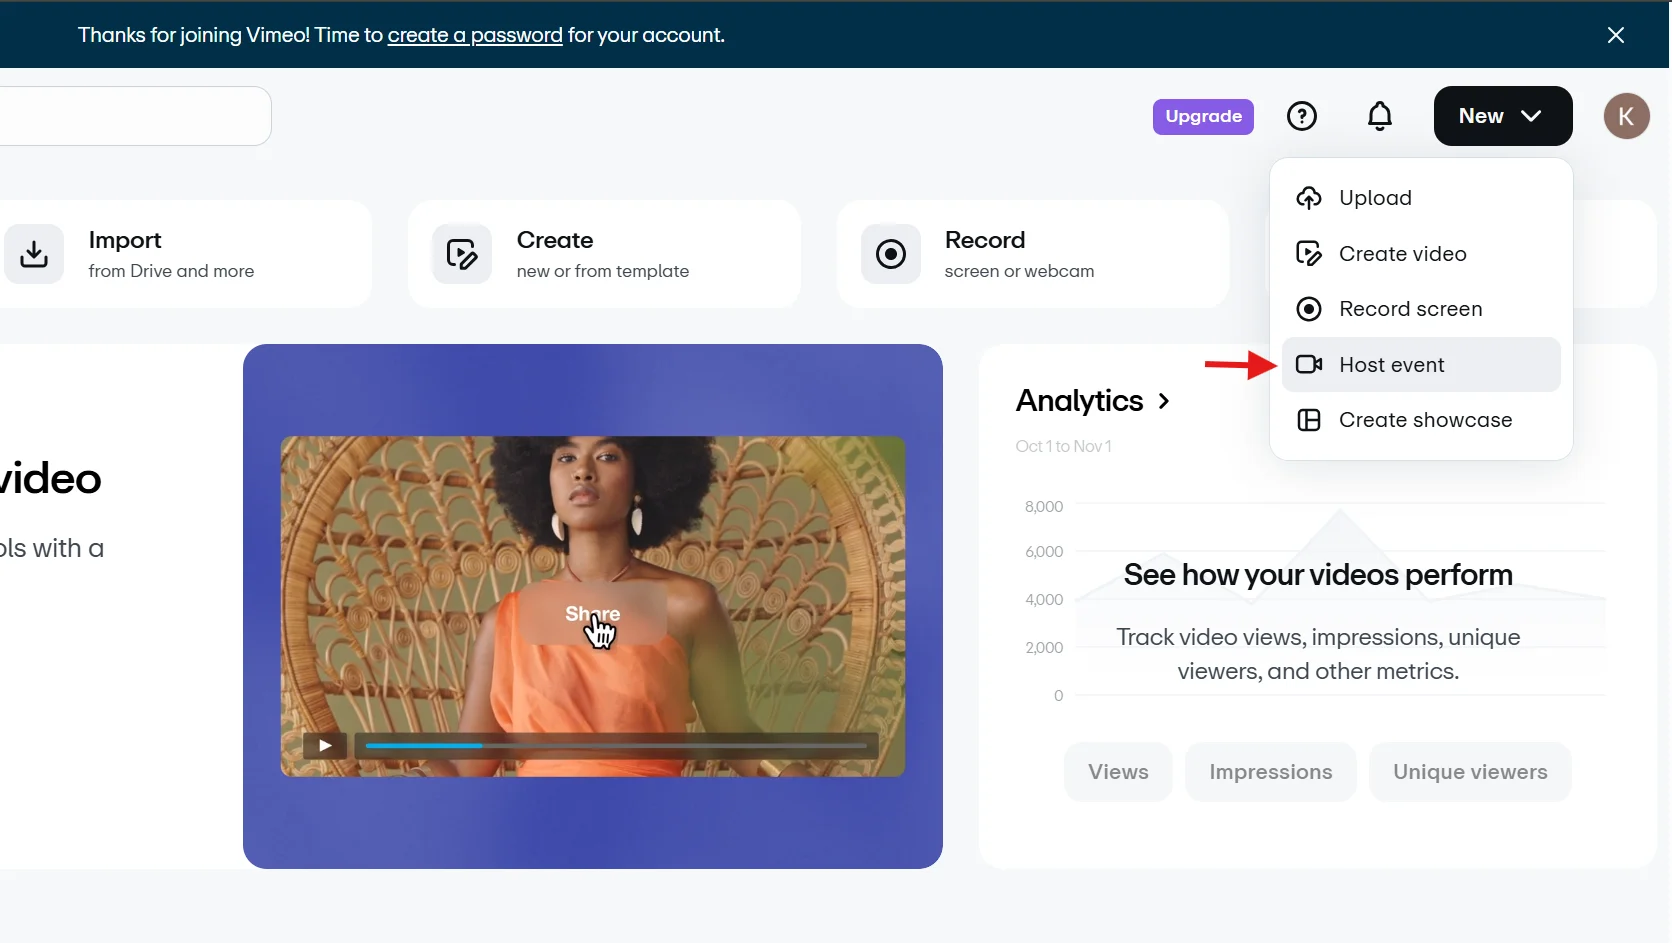Expand Analytics with the chevron arrow

1163,401
